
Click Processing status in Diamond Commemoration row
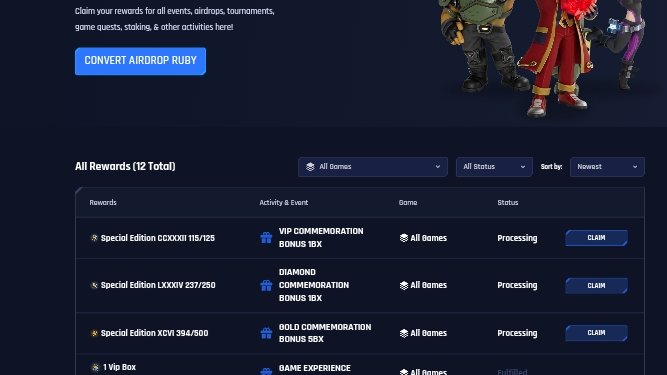[517, 285]
